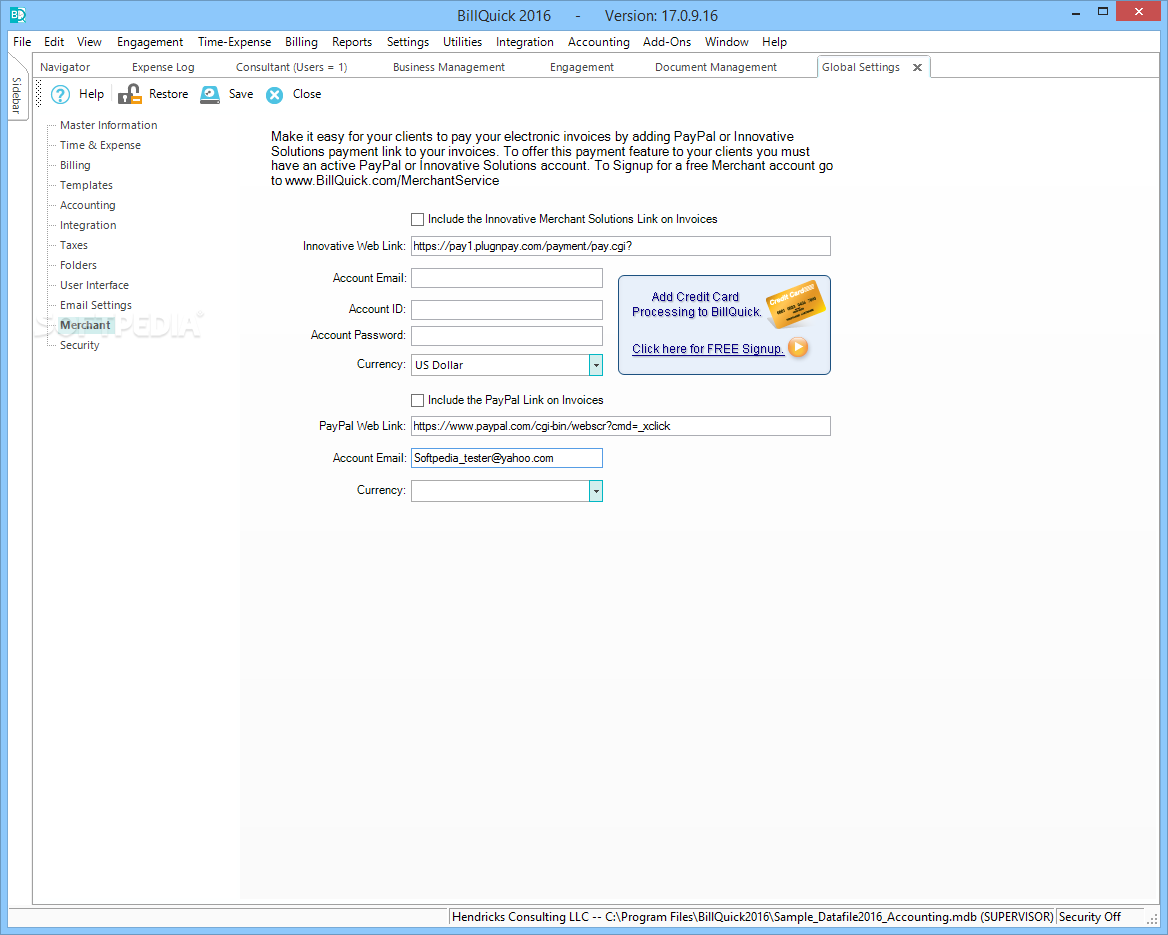Enable Include Innovative Merchant Solutions Link checkbox
This screenshot has width=1168, height=935.
(417, 220)
